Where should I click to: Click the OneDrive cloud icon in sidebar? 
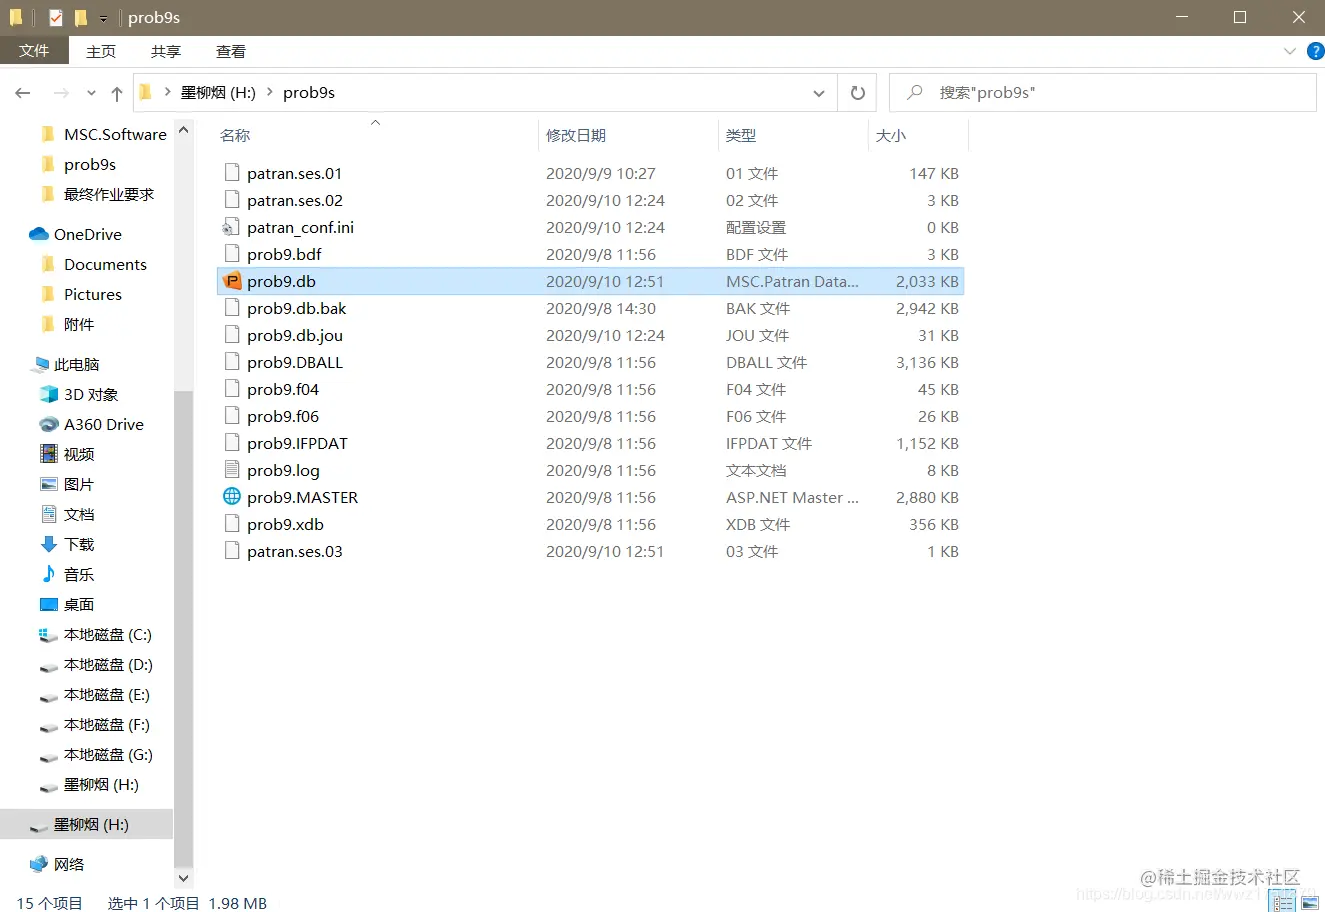click(39, 234)
